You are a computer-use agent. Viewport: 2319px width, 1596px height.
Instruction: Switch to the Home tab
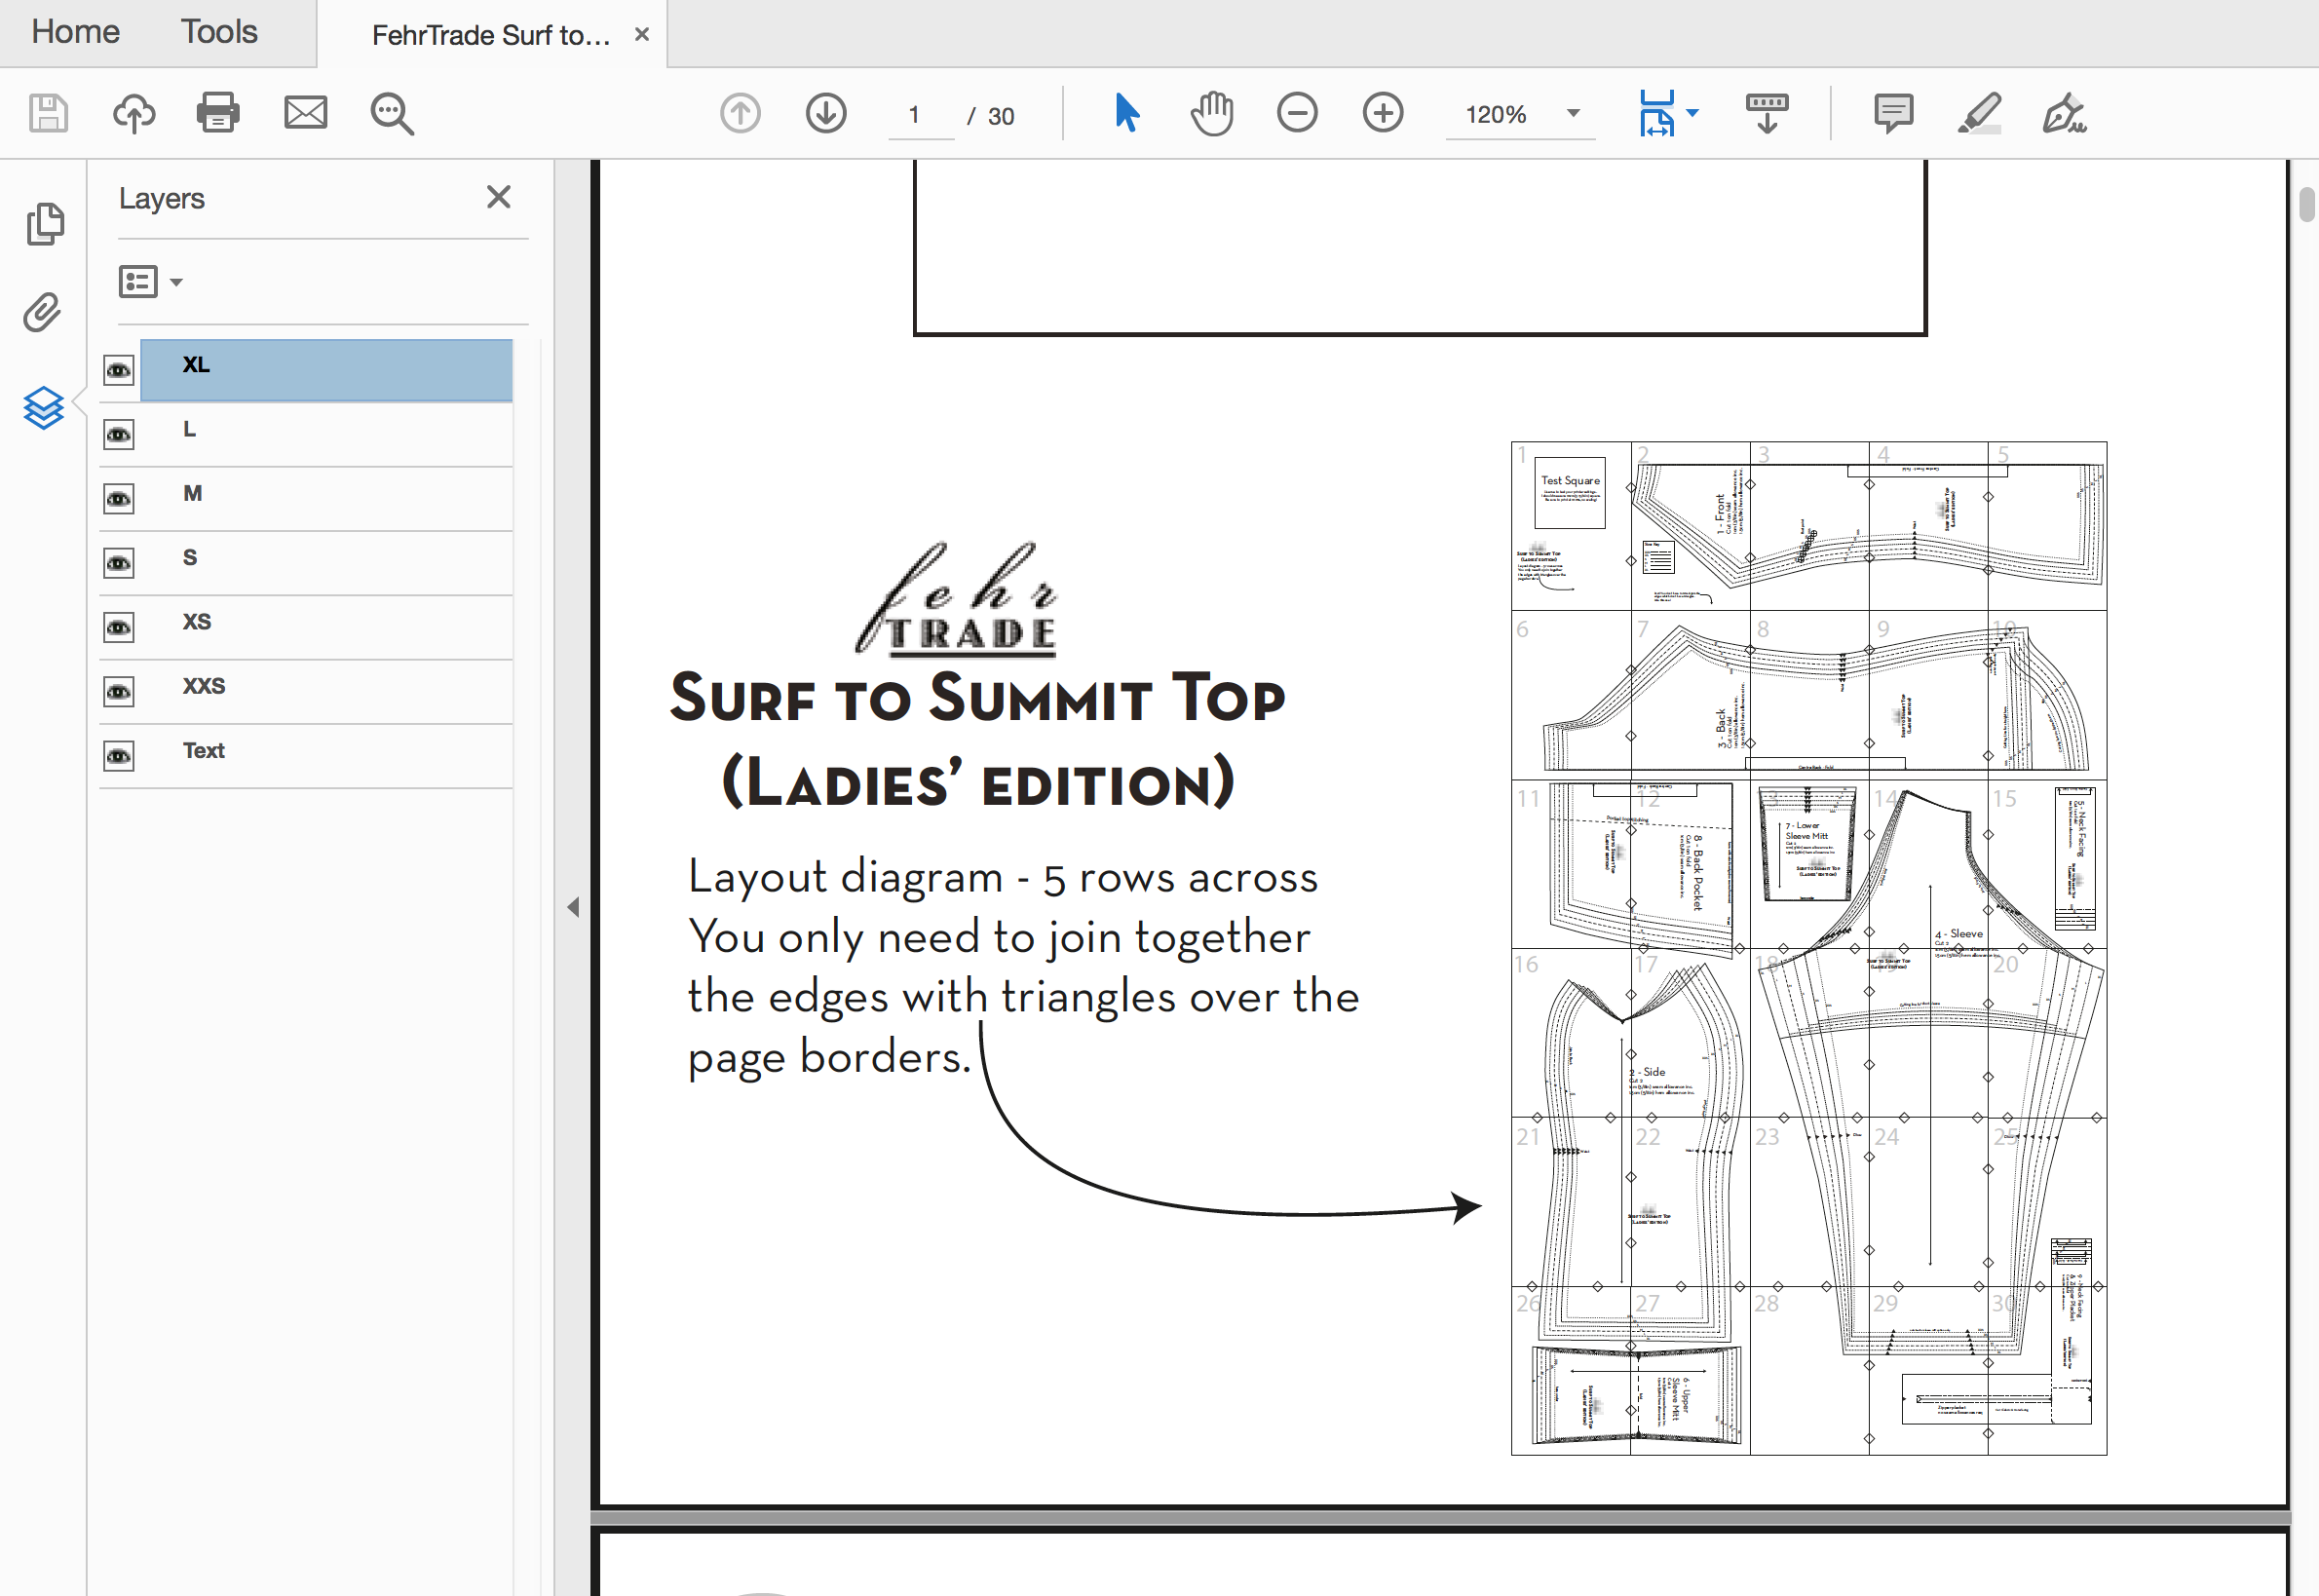click(x=75, y=32)
